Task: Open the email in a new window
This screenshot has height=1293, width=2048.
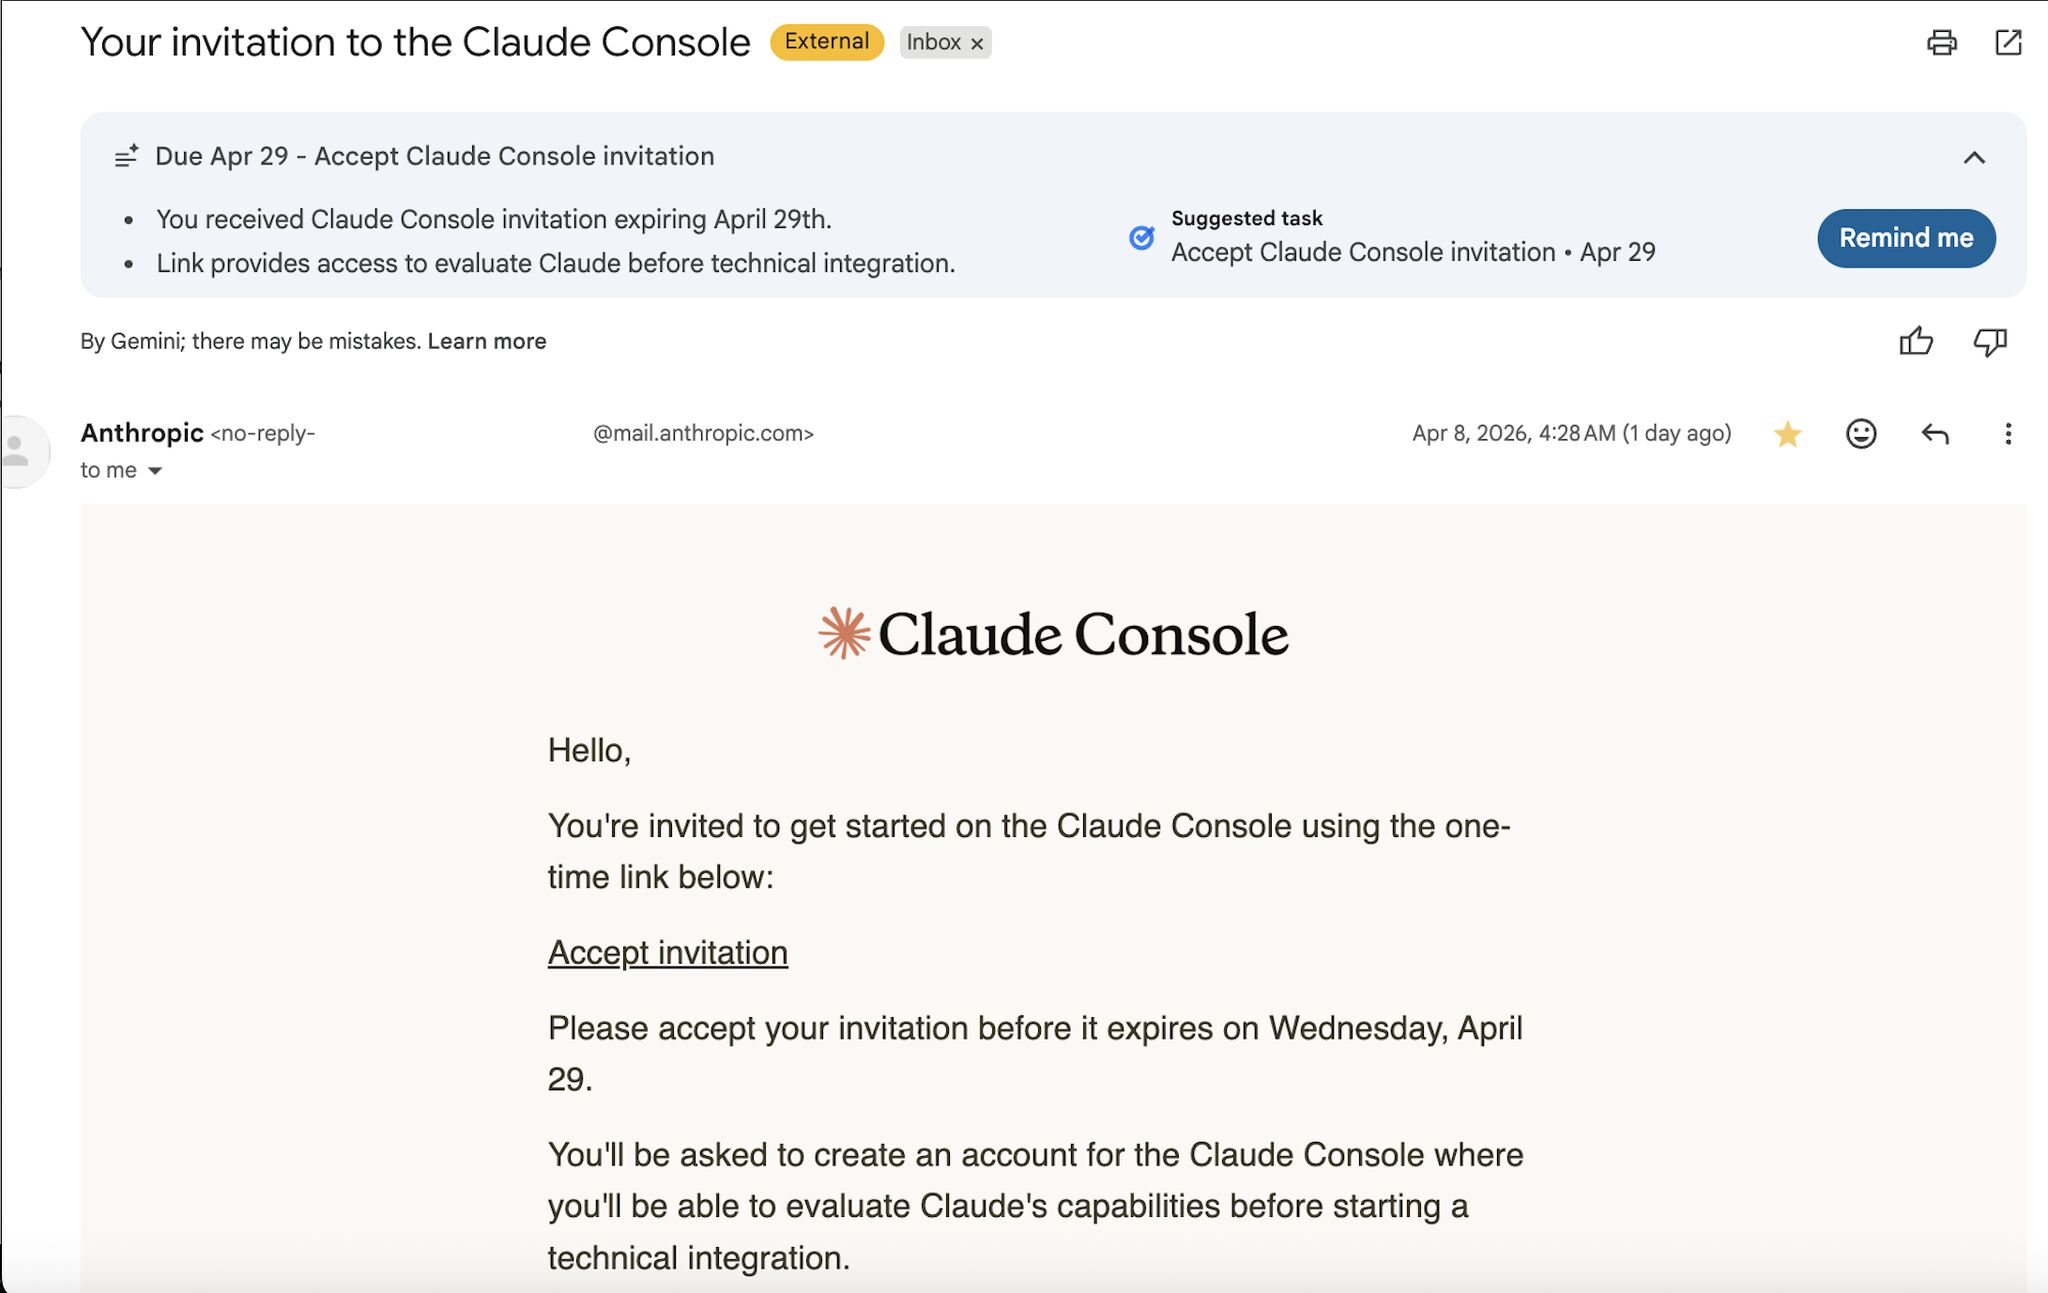Action: pyautogui.click(x=2010, y=43)
